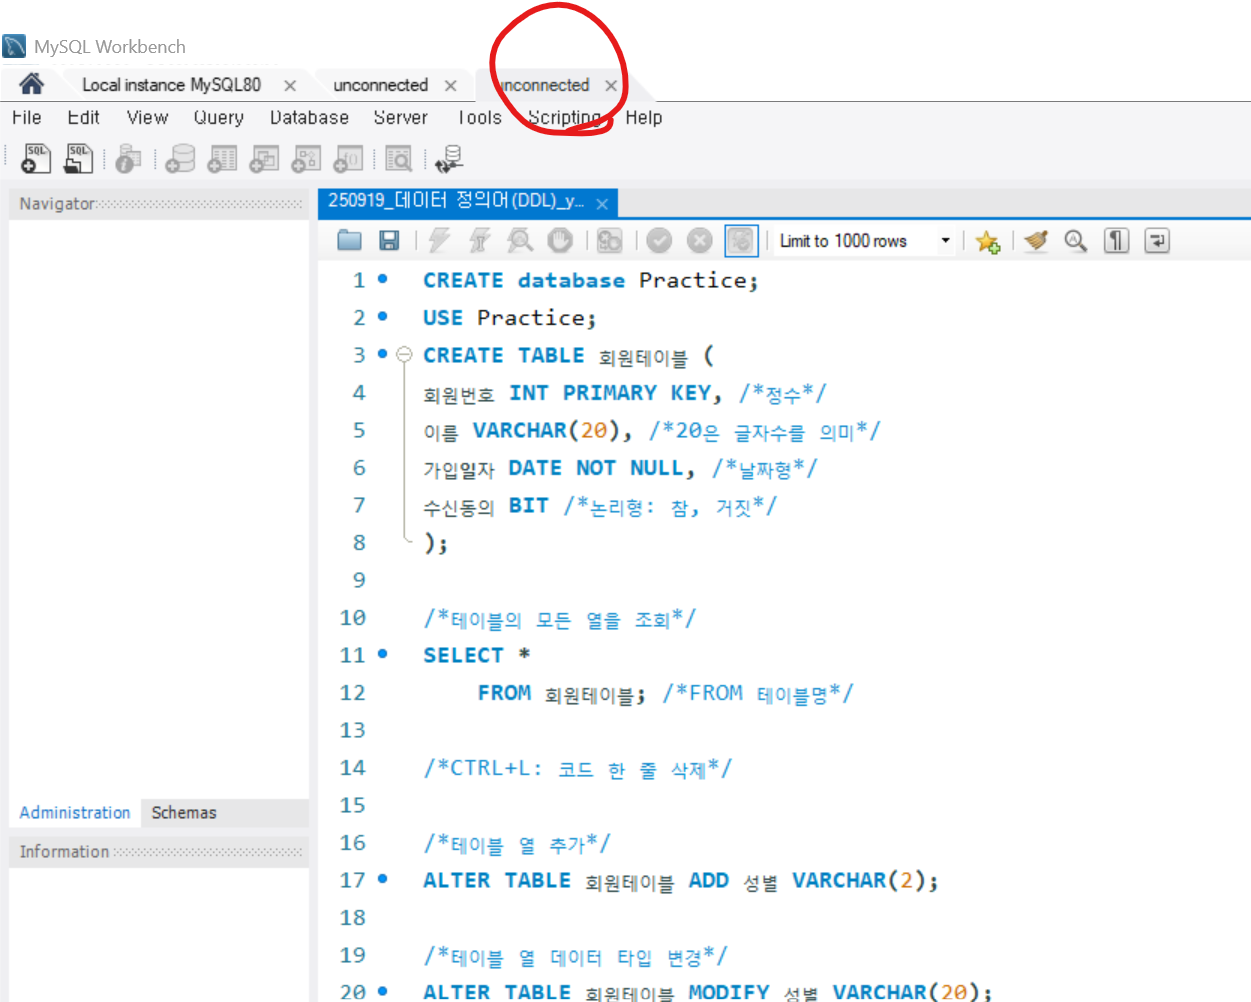Open a script file via the folder icon
This screenshot has height=1002, width=1251.
349,240
